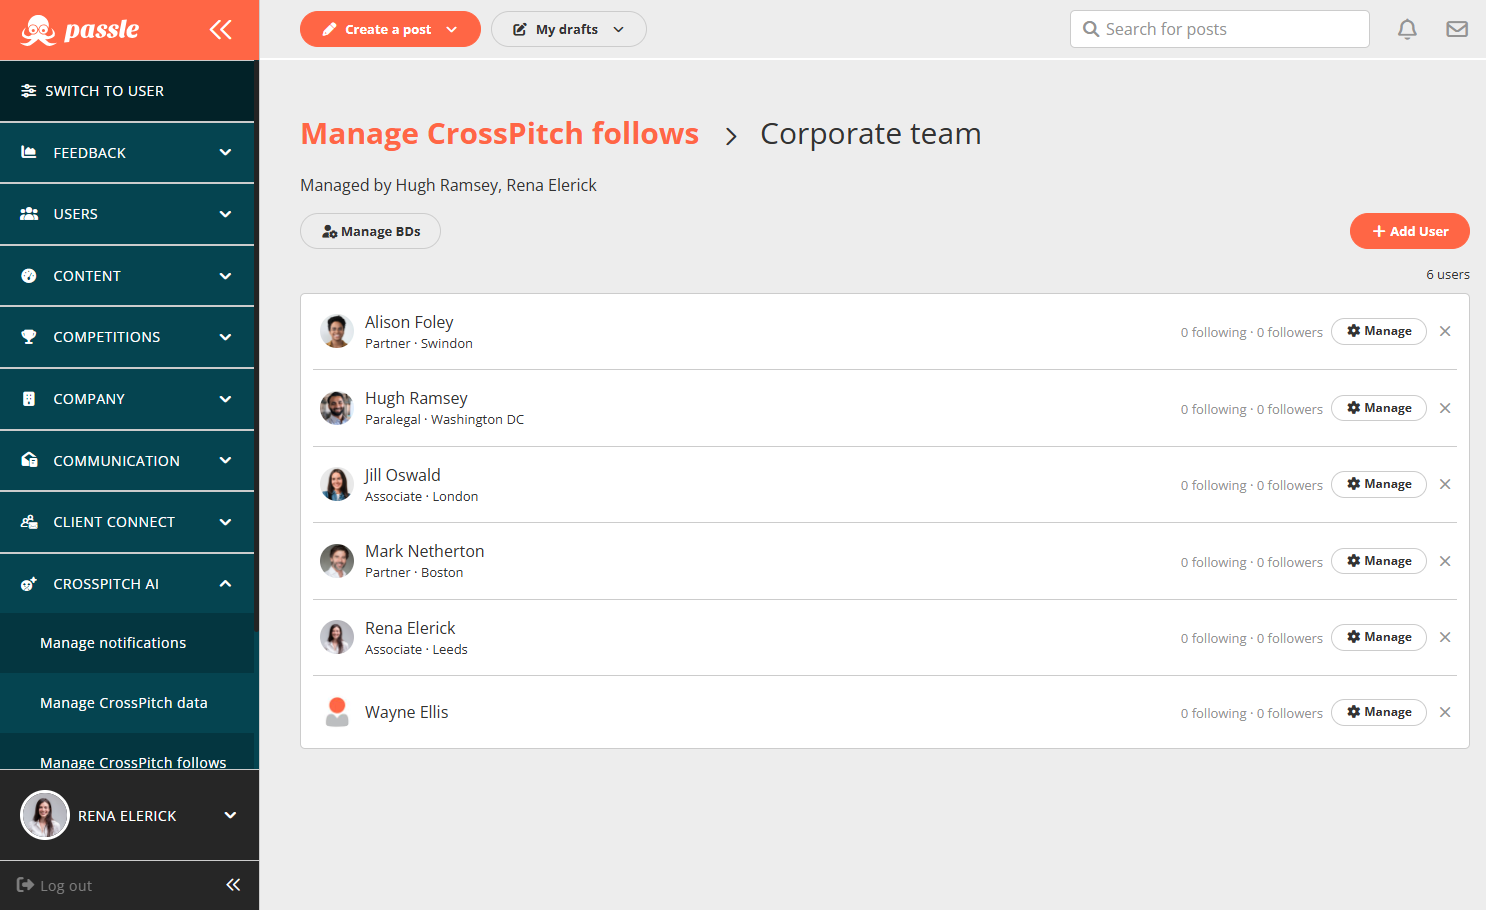This screenshot has height=910, width=1486.
Task: Expand the Client Connect menu
Action: point(127,522)
